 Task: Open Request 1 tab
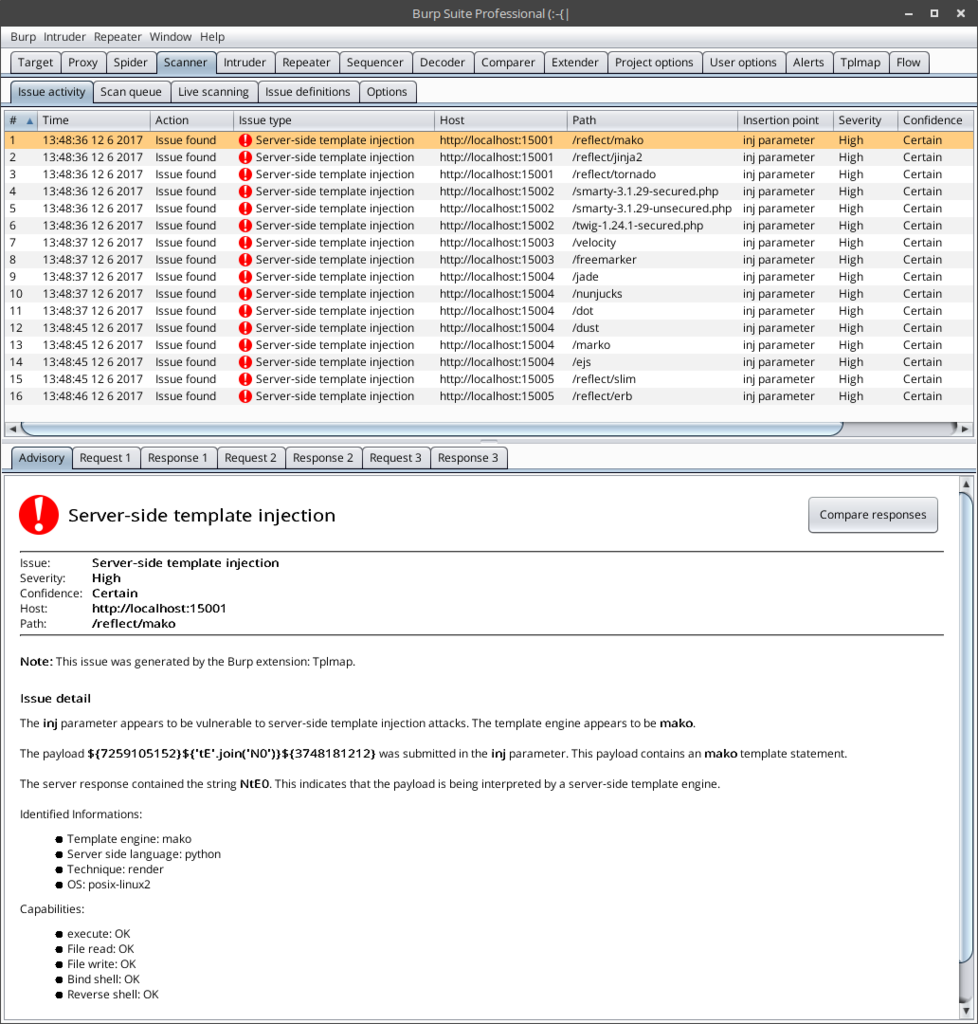pyautogui.click(x=105, y=458)
